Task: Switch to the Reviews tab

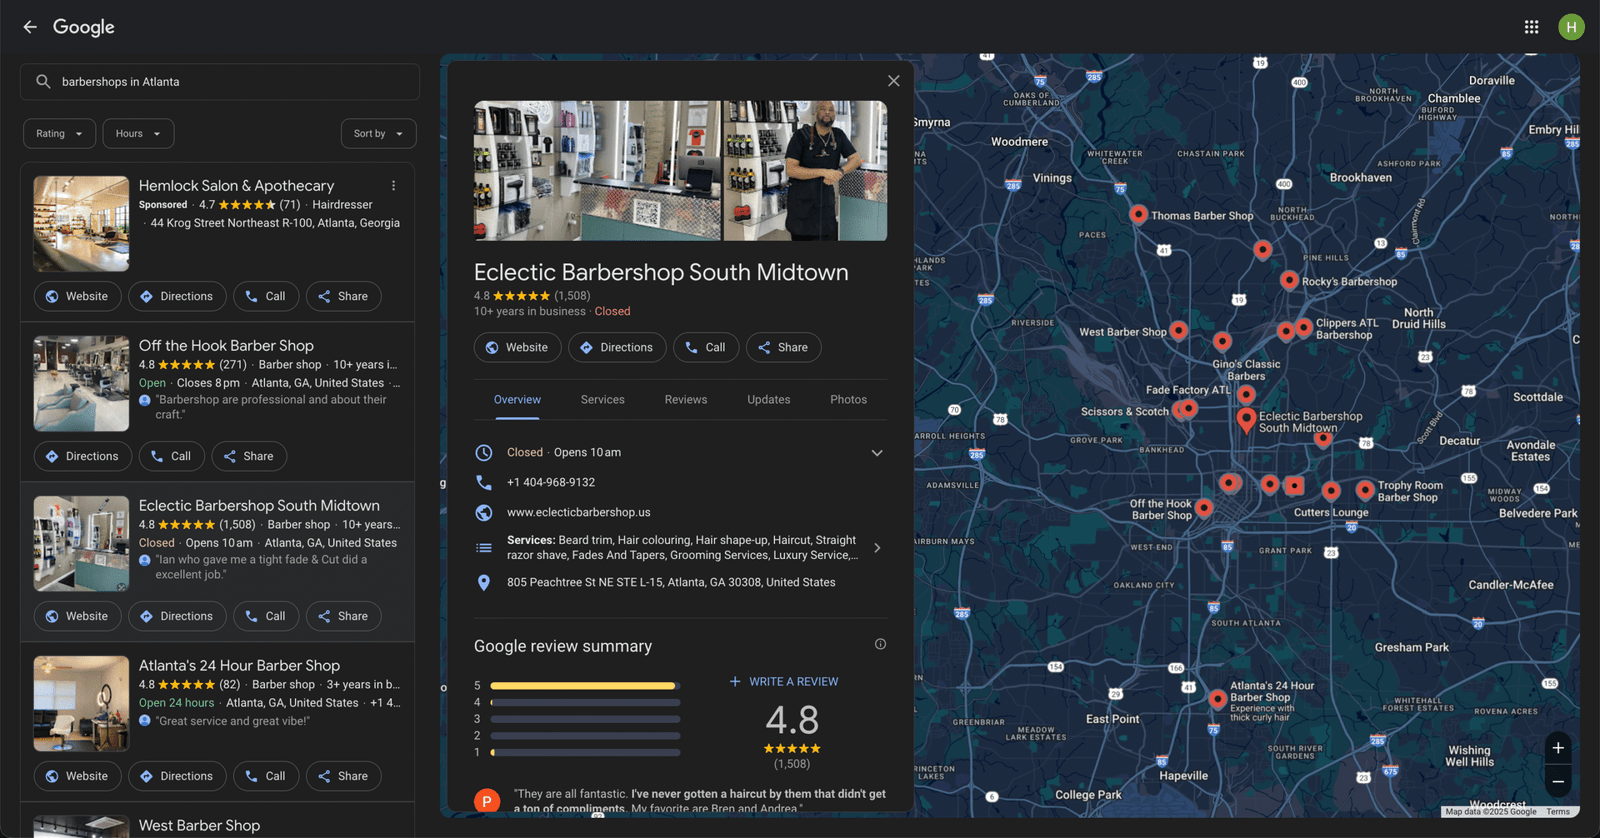Action: point(686,400)
